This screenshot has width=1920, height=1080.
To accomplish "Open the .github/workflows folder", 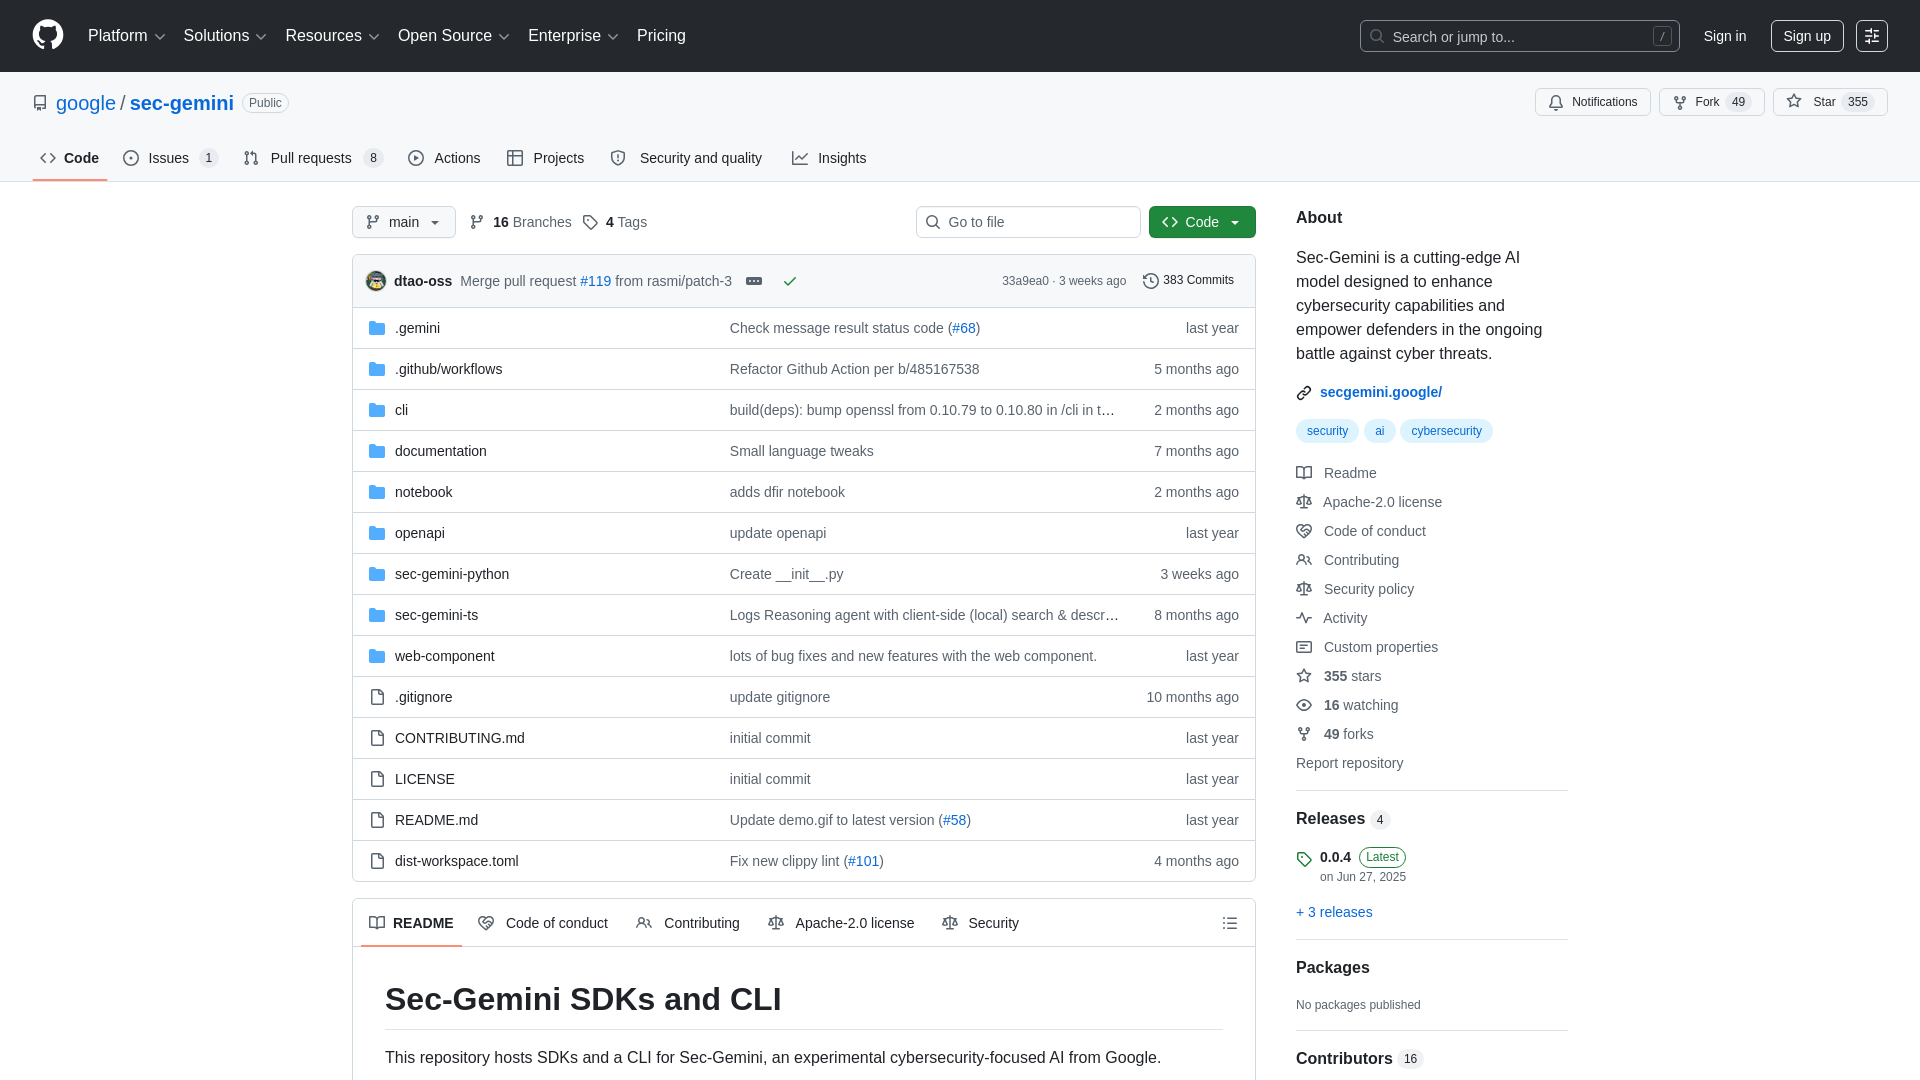I will pyautogui.click(x=448, y=369).
